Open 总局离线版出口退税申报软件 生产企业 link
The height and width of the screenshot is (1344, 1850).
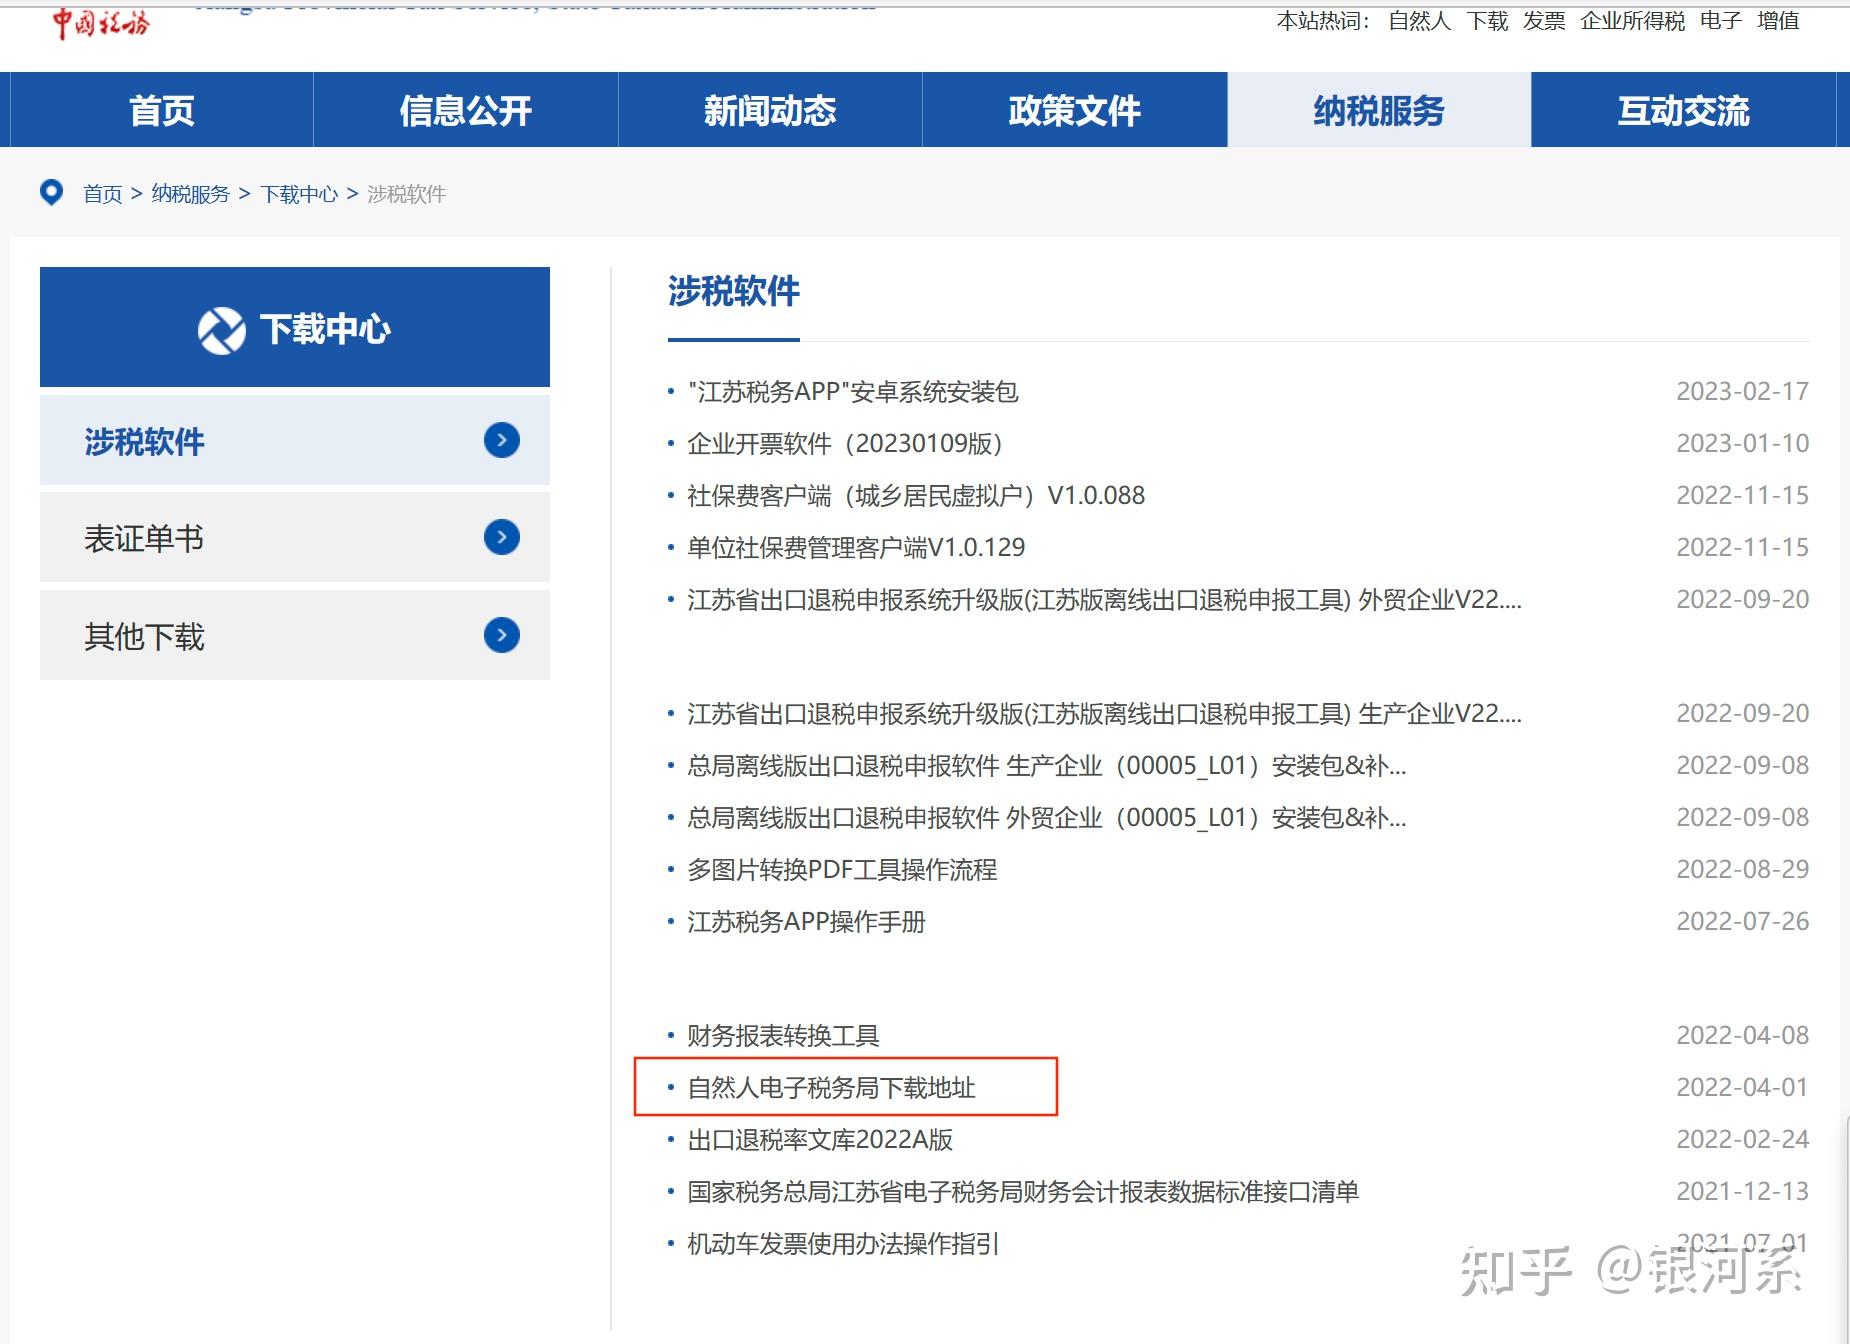tap(1047, 765)
